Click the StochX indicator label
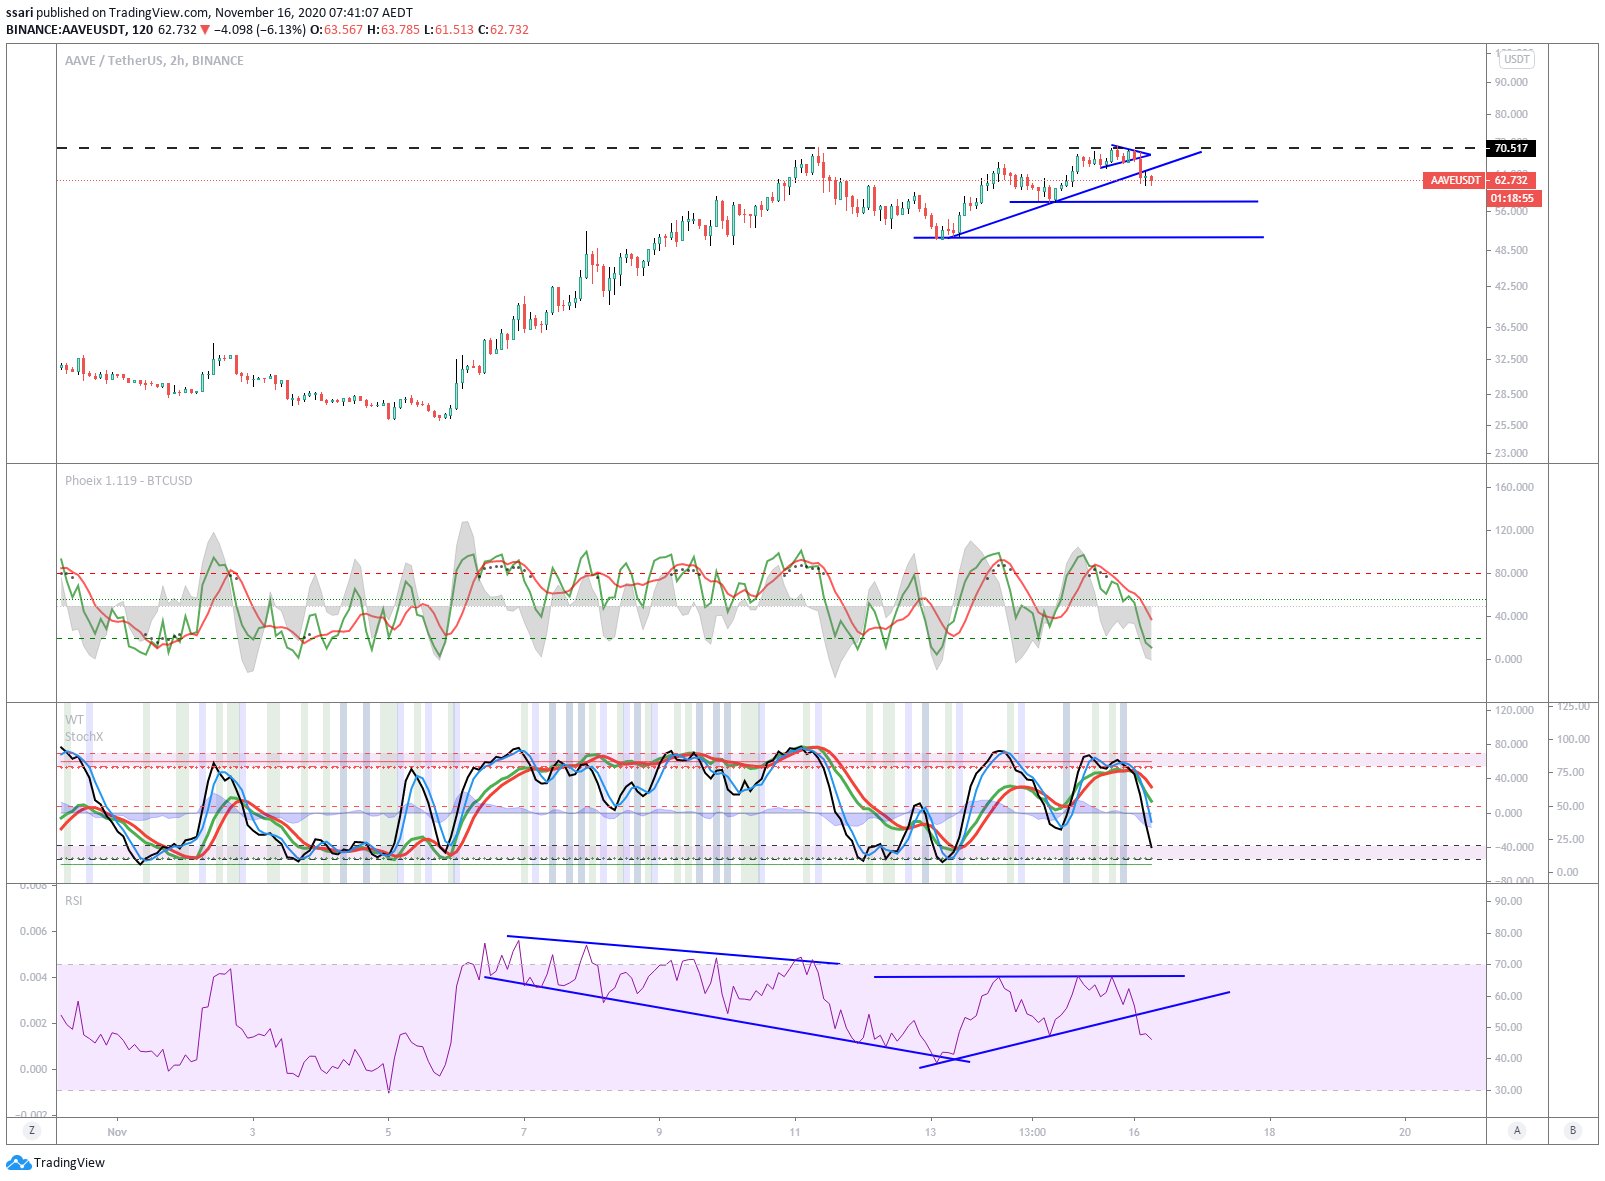This screenshot has height=1181, width=1605. click(x=84, y=737)
